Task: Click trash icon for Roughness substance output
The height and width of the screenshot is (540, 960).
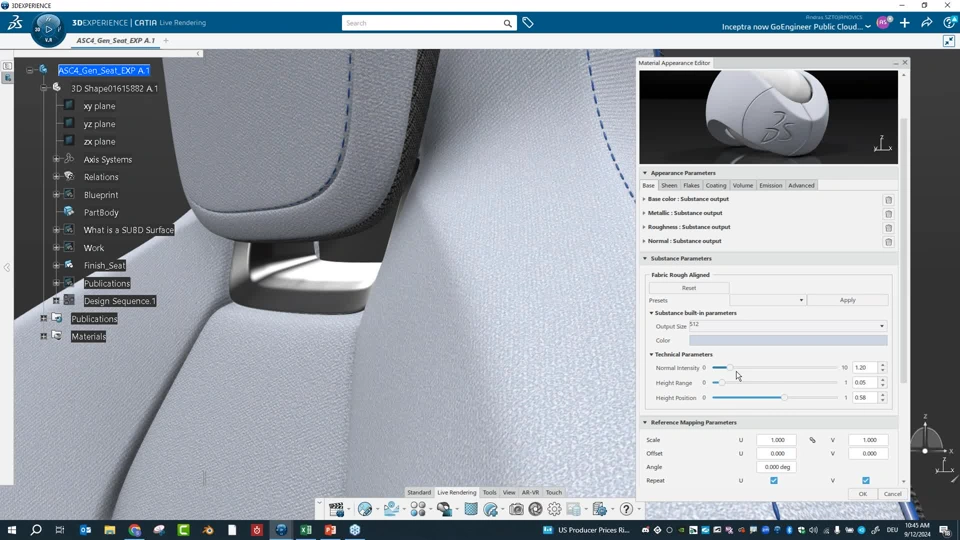Action: click(x=888, y=228)
